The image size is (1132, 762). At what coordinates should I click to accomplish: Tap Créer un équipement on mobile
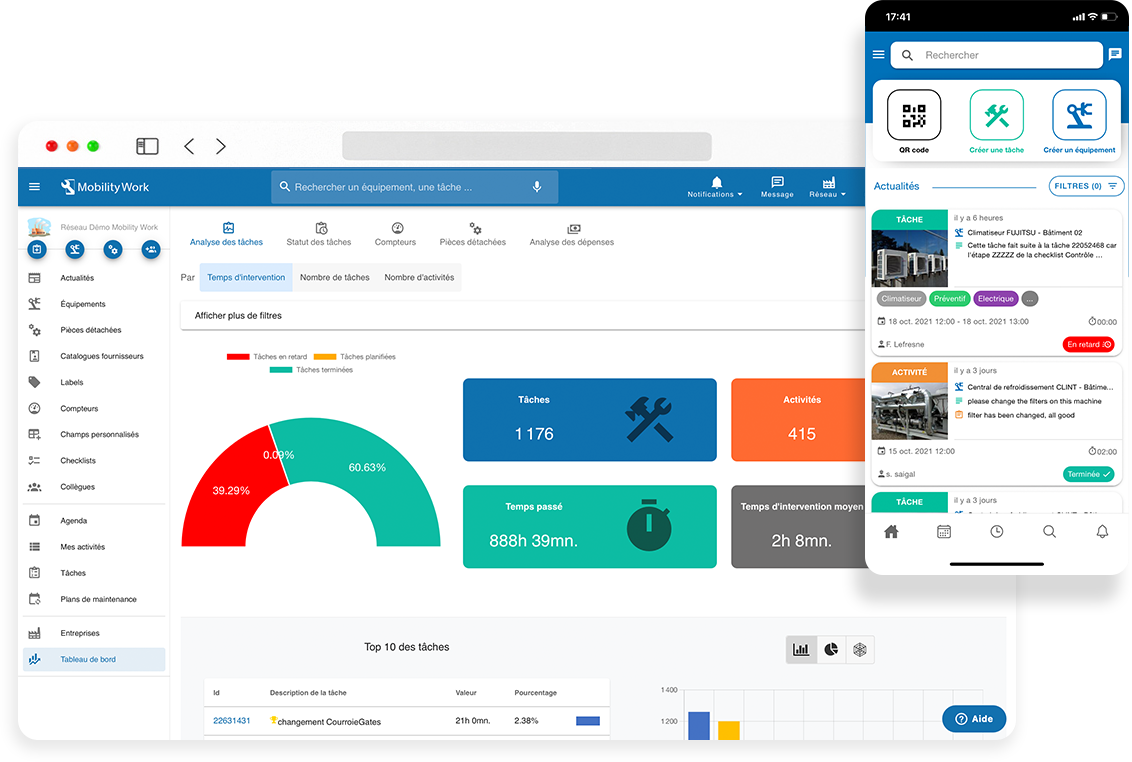pyautogui.click(x=1079, y=121)
